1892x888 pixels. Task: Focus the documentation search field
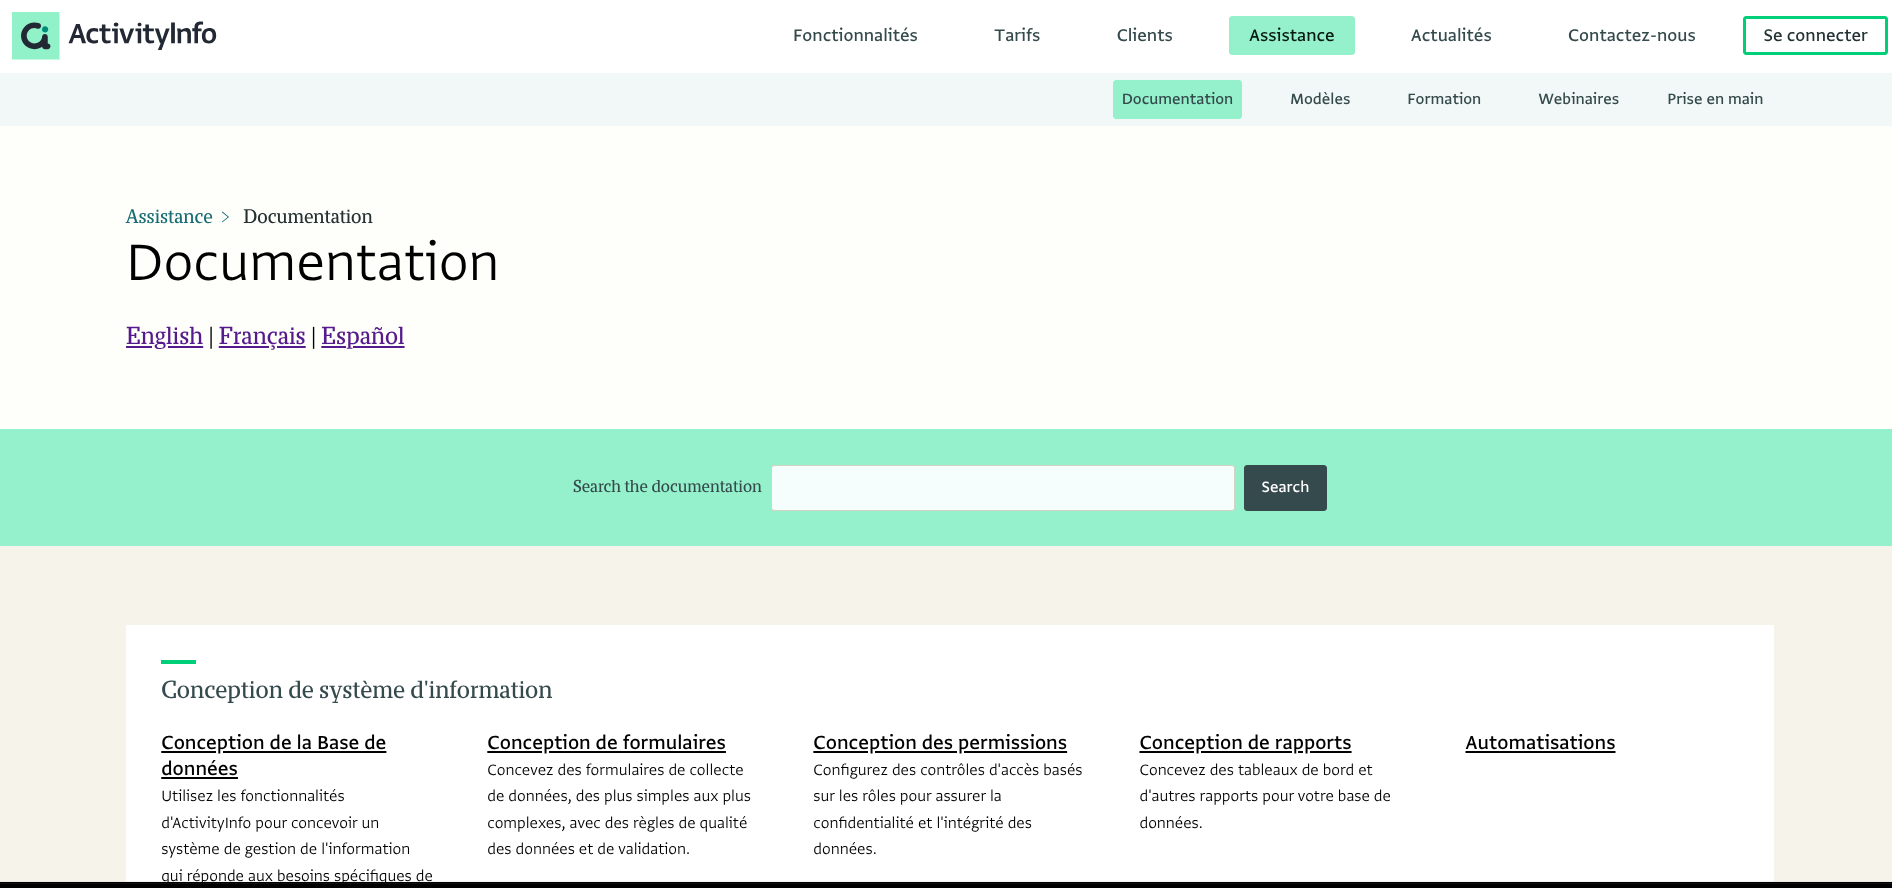pyautogui.click(x=1002, y=488)
